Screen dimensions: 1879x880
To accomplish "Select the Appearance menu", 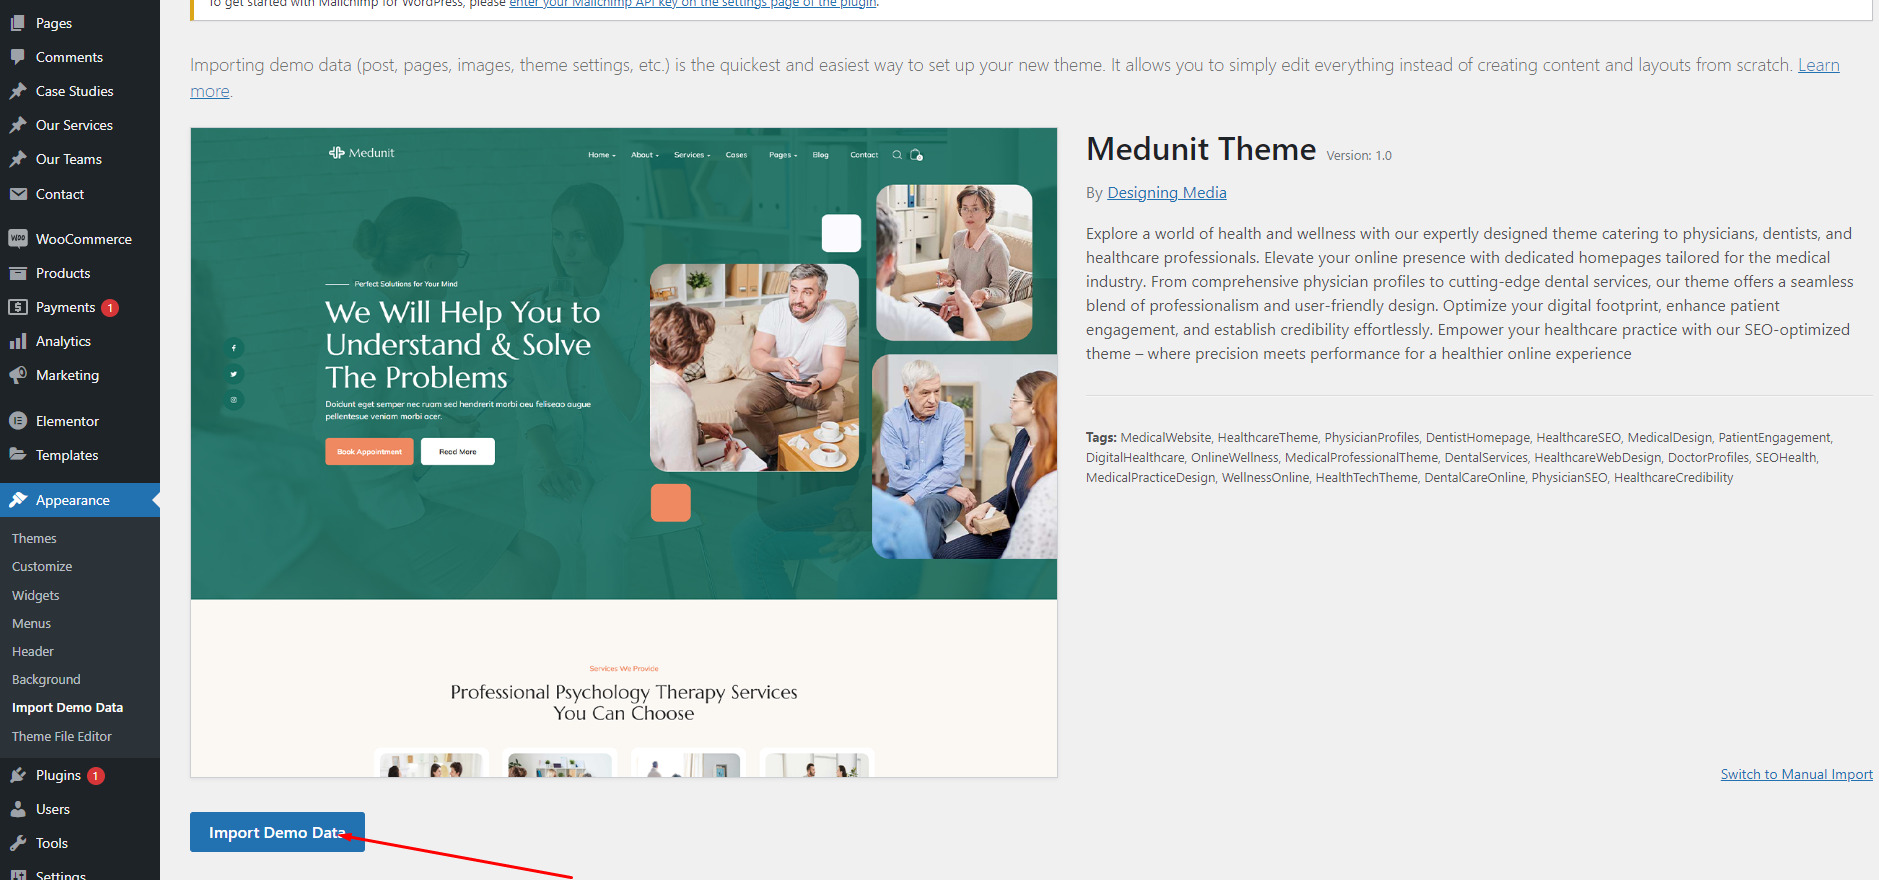I will click(x=80, y=500).
